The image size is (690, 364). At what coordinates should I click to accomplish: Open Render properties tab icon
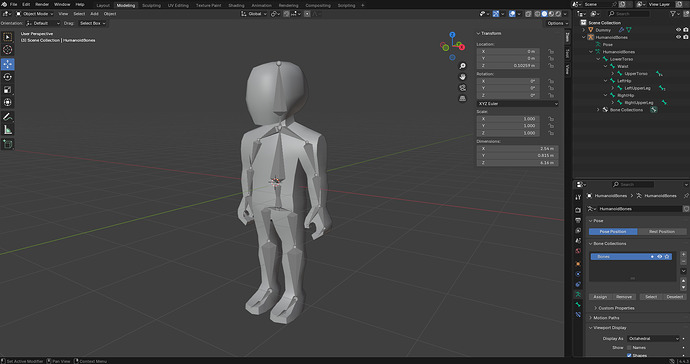(x=578, y=210)
